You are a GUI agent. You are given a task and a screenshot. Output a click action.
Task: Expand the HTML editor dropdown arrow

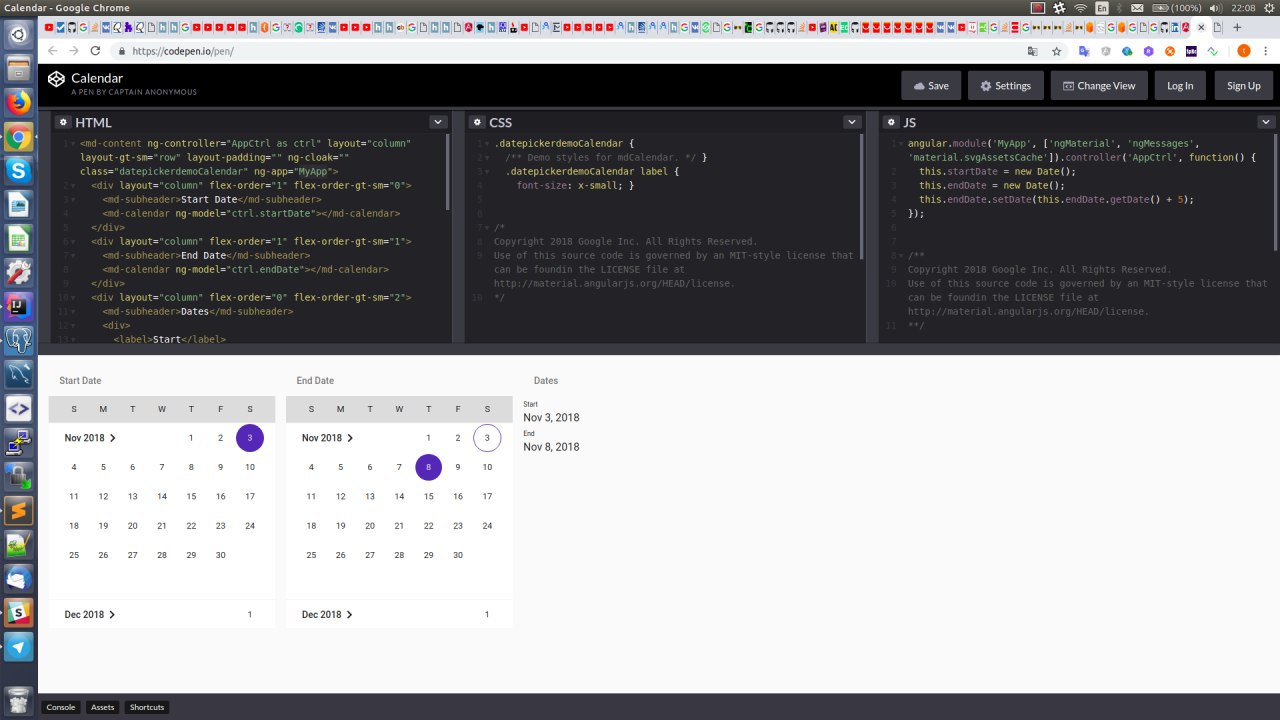point(438,122)
